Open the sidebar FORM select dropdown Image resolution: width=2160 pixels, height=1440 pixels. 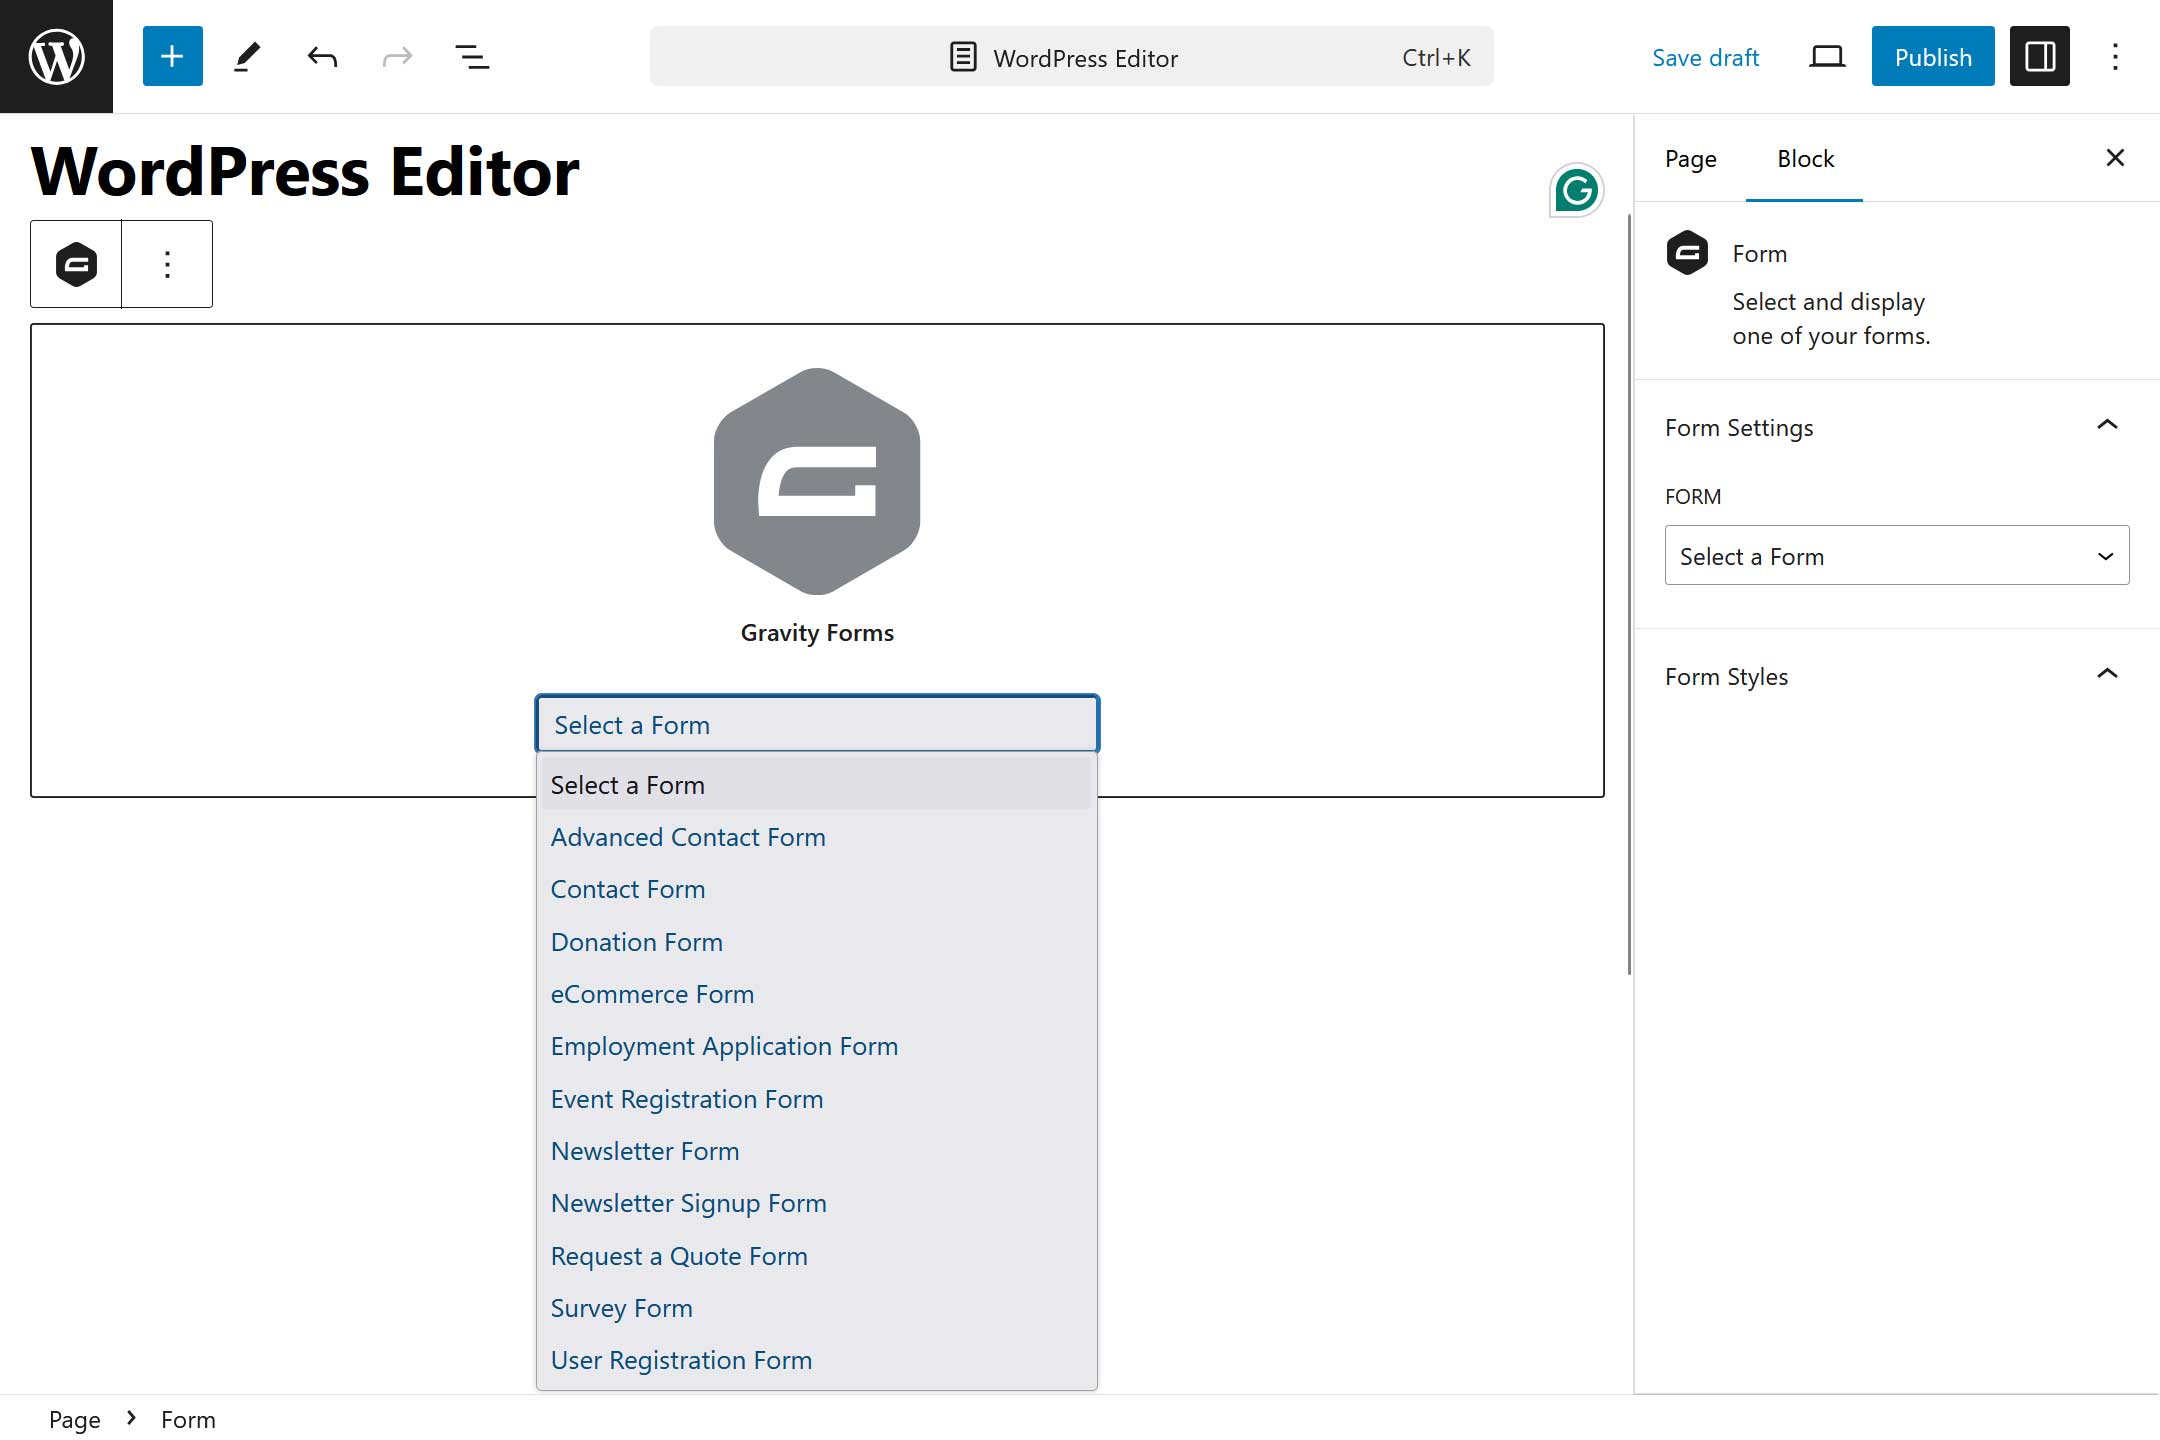pyautogui.click(x=1896, y=555)
